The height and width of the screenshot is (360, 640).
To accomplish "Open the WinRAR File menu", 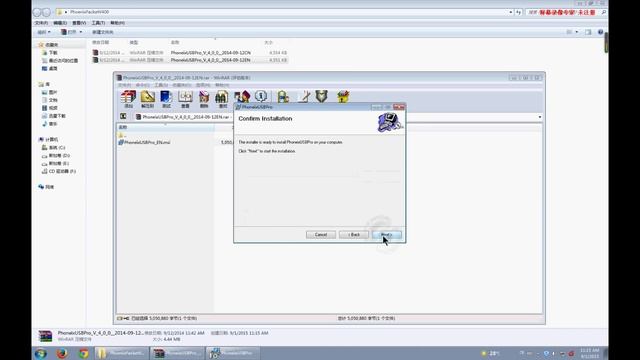I will 124,85.
